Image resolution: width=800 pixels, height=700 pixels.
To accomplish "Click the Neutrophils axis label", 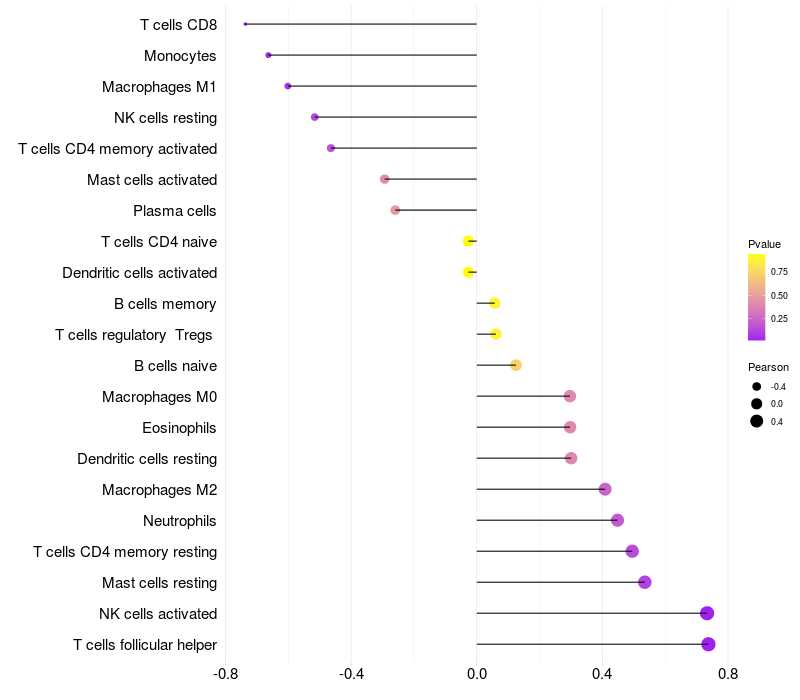I will point(180,521).
